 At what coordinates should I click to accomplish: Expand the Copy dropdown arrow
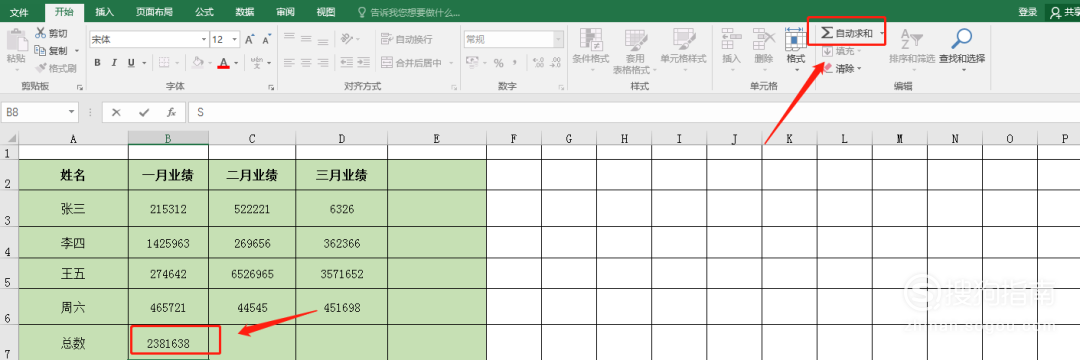(76, 51)
